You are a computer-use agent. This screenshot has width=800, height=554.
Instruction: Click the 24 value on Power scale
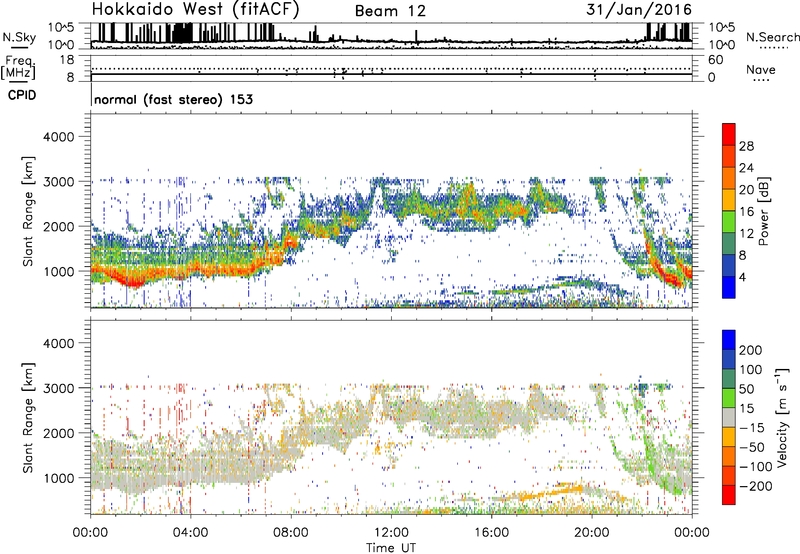(746, 168)
